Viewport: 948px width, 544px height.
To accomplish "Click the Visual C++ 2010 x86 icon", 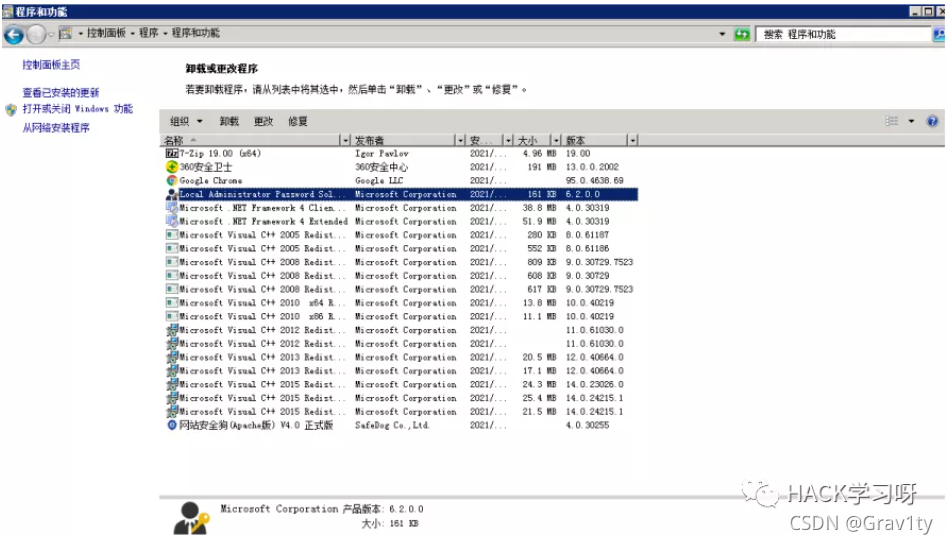I will click(x=172, y=316).
